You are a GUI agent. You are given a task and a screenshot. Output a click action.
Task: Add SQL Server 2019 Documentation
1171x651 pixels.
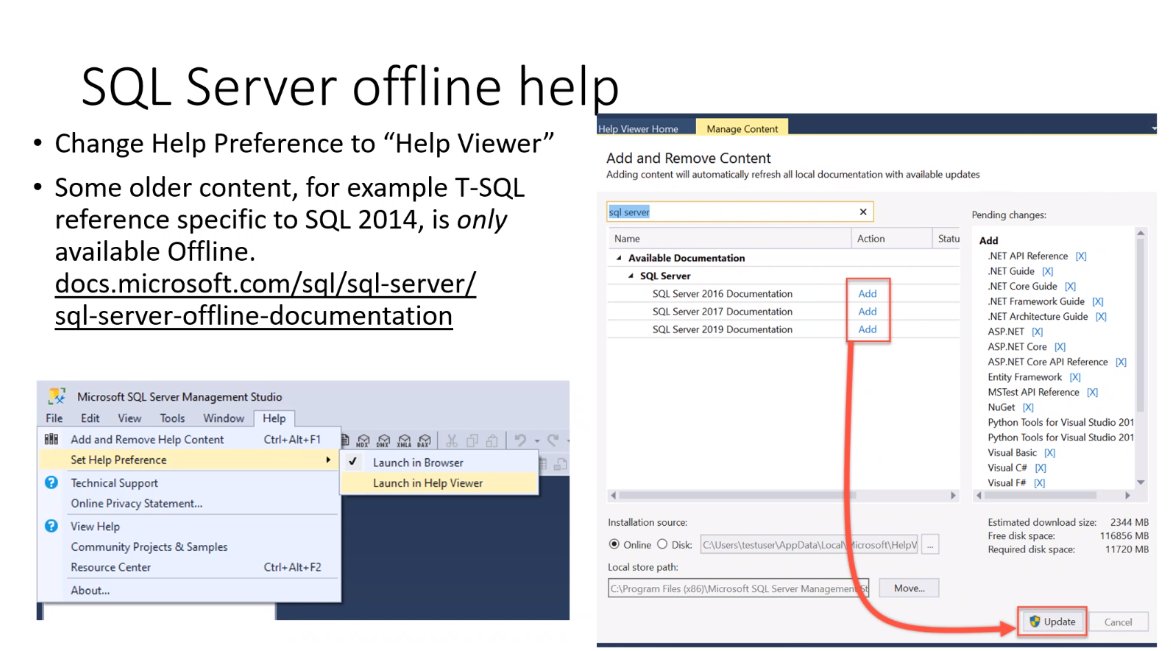click(x=867, y=329)
